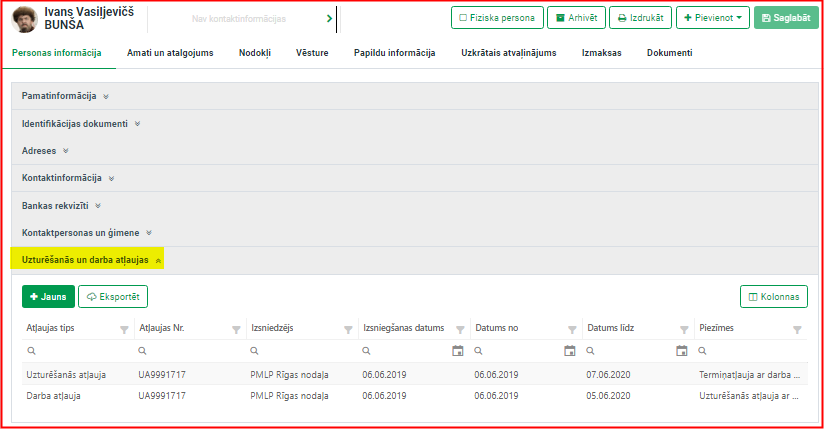Toggle the Fiziska persona checkbox button
The height and width of the screenshot is (429, 824).
coord(497,18)
